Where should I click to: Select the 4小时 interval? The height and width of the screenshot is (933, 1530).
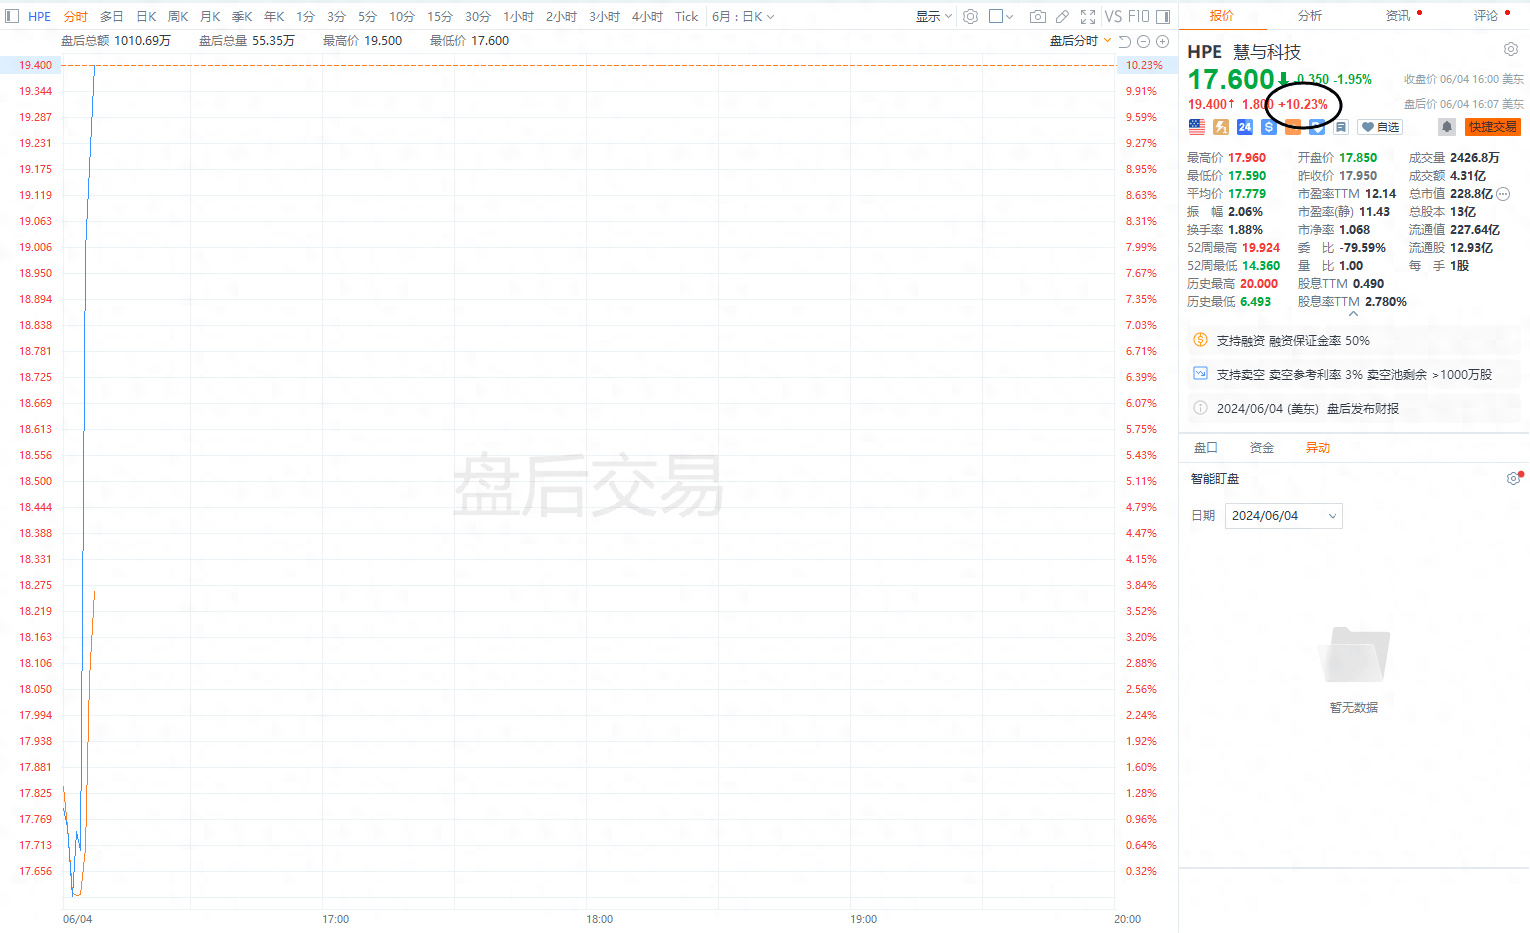[x=647, y=16]
